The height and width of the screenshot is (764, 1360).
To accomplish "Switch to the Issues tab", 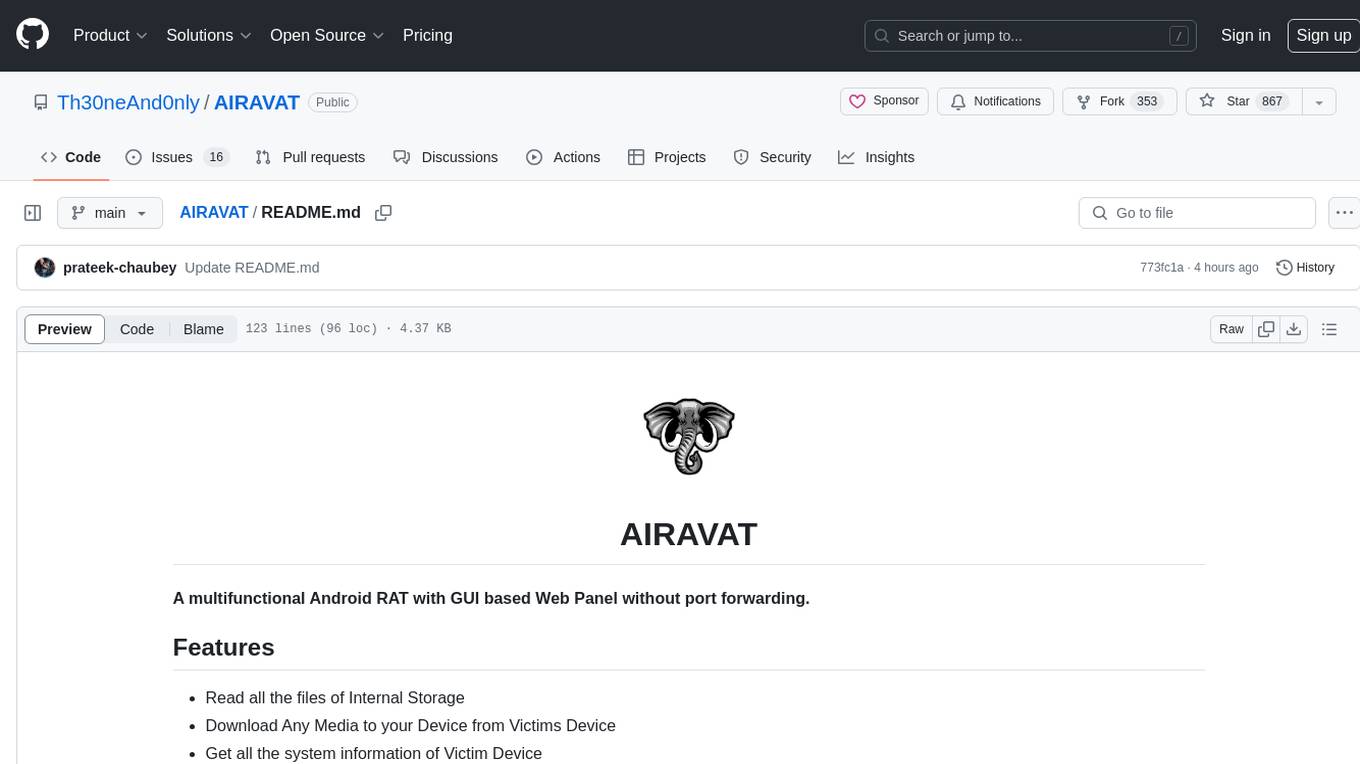I will pyautogui.click(x=177, y=157).
